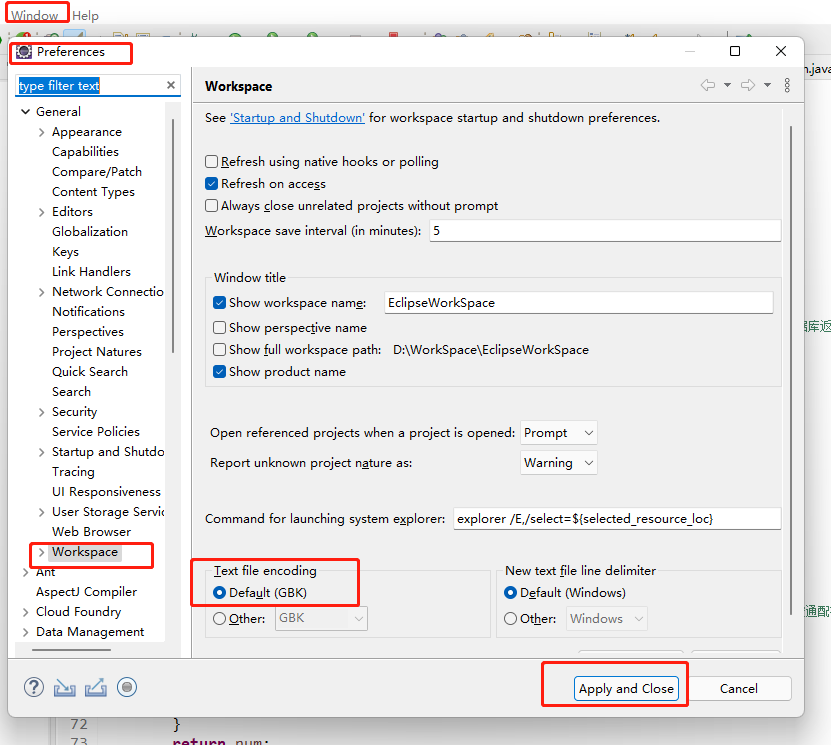
Task: Open the forward history dropdown arrow
Action: tap(767, 85)
